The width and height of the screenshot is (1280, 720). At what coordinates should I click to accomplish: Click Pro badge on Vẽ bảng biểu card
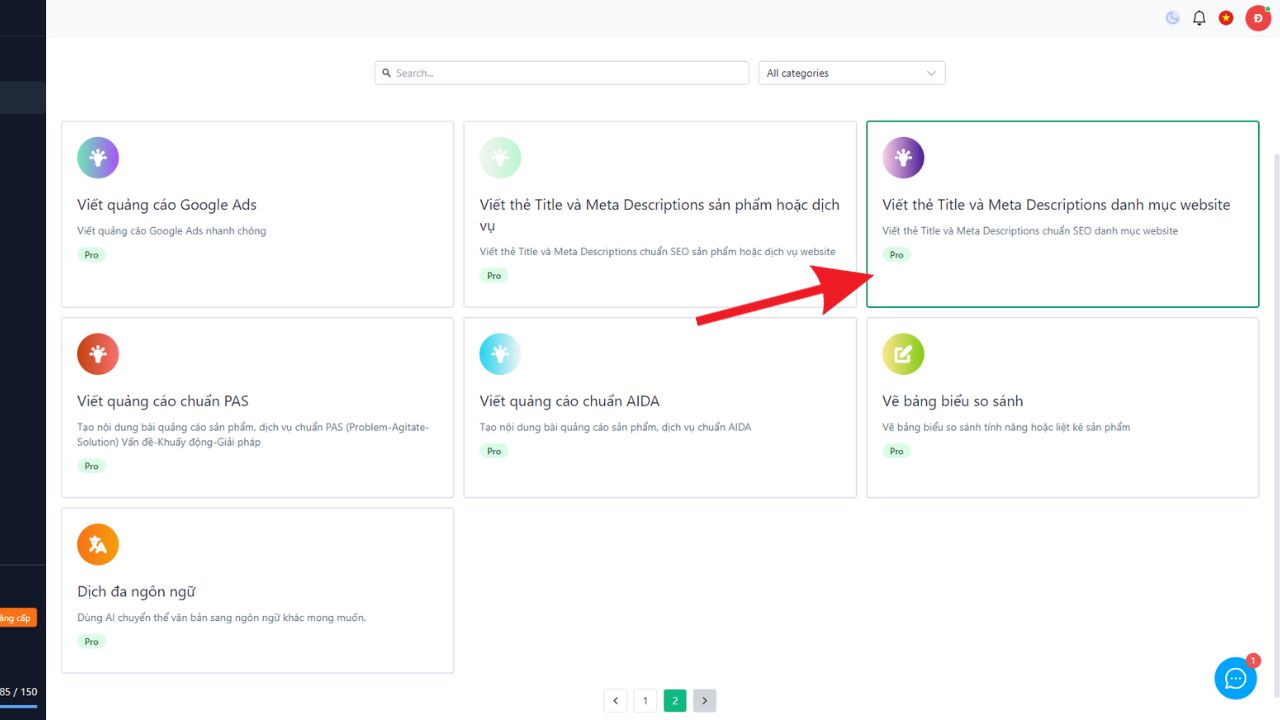[896, 451]
